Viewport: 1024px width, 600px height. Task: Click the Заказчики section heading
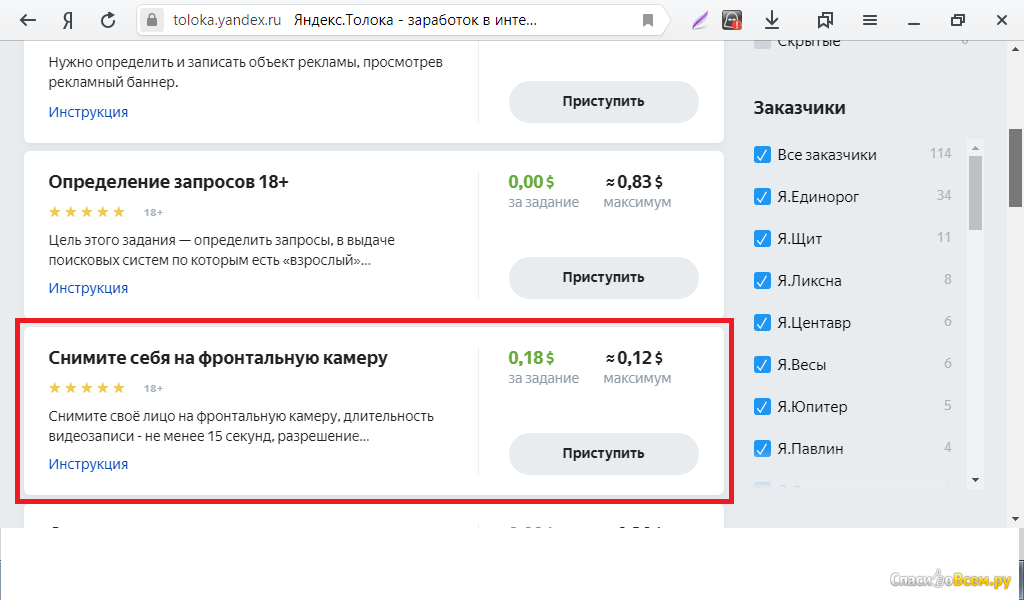click(x=799, y=108)
